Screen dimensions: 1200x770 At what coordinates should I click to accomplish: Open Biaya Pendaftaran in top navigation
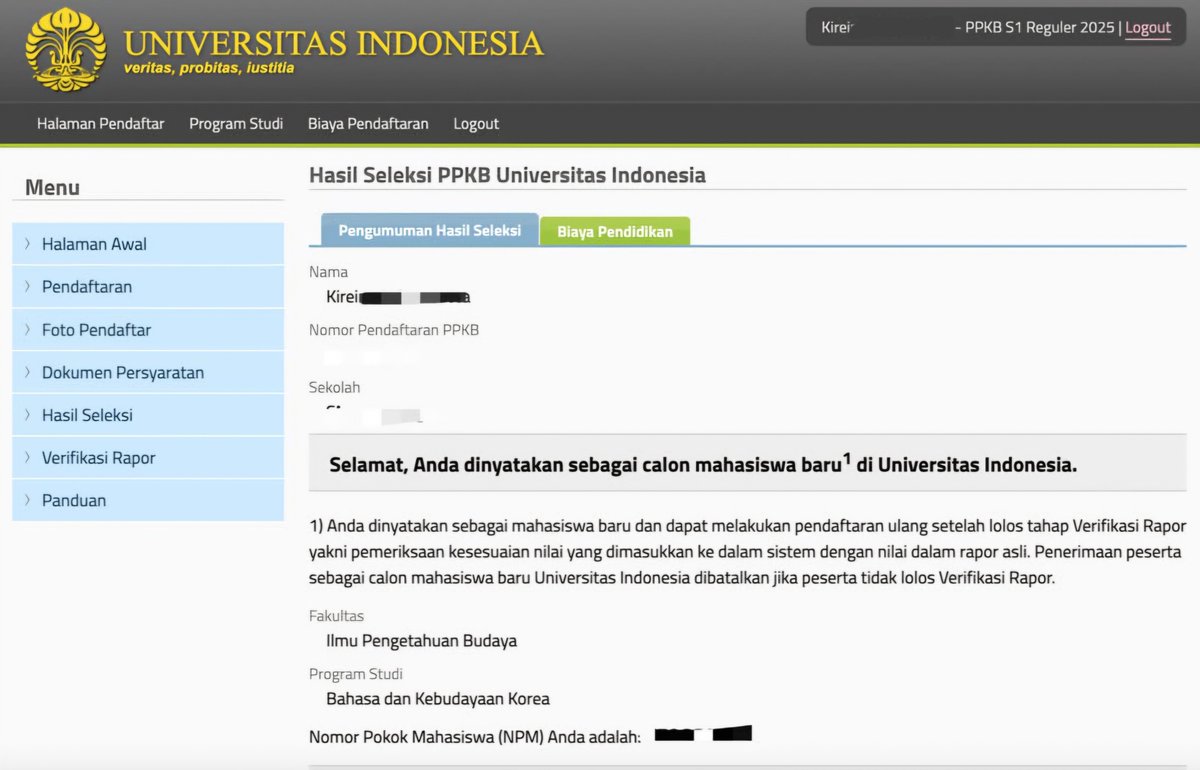368,124
